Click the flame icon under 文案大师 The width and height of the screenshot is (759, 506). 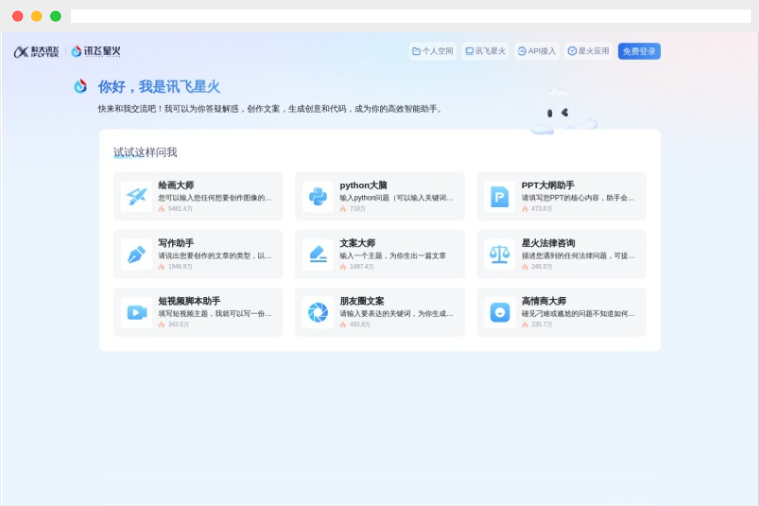click(x=343, y=267)
